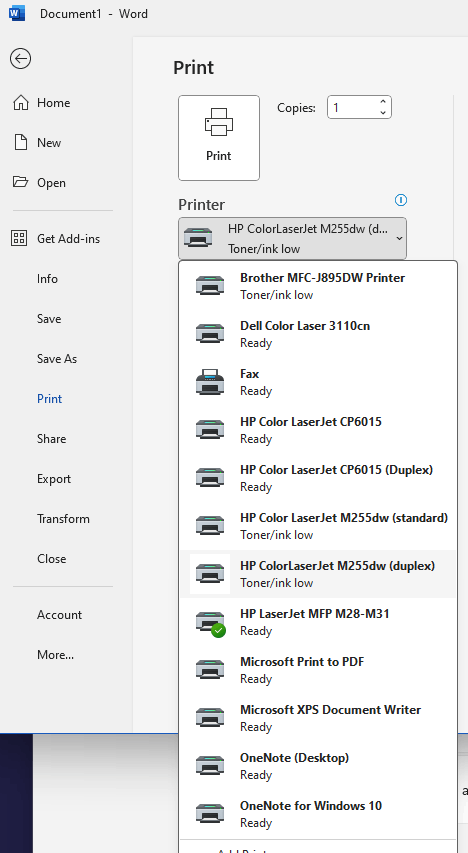Screen dimensions: 468x853
Task: Collapse the Printer dropdown selector
Action: (x=292, y=238)
